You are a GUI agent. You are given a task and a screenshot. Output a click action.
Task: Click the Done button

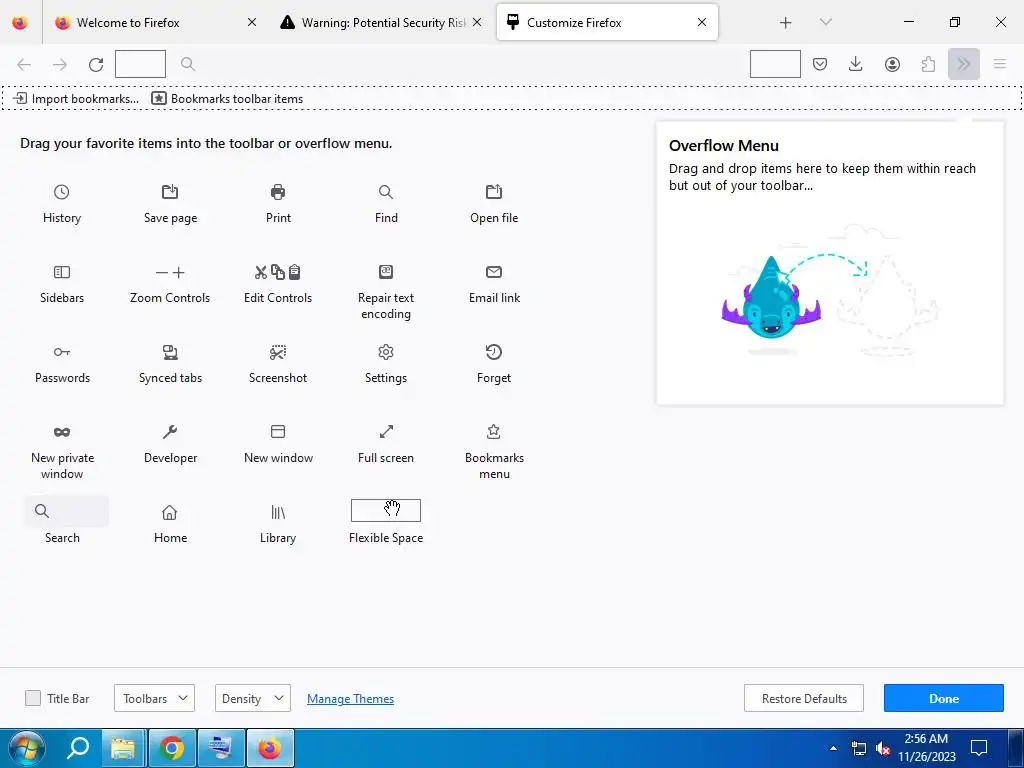pos(944,698)
